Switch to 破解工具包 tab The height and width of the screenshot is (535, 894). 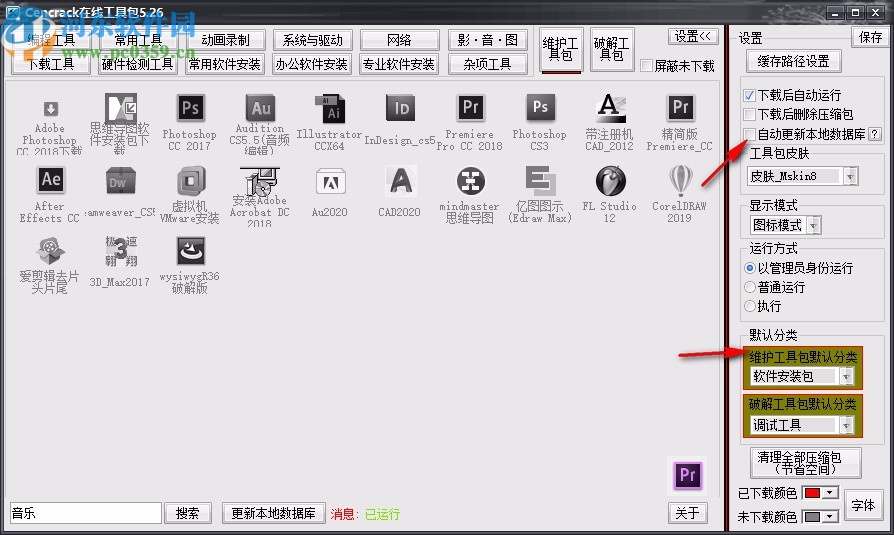[x=612, y=49]
